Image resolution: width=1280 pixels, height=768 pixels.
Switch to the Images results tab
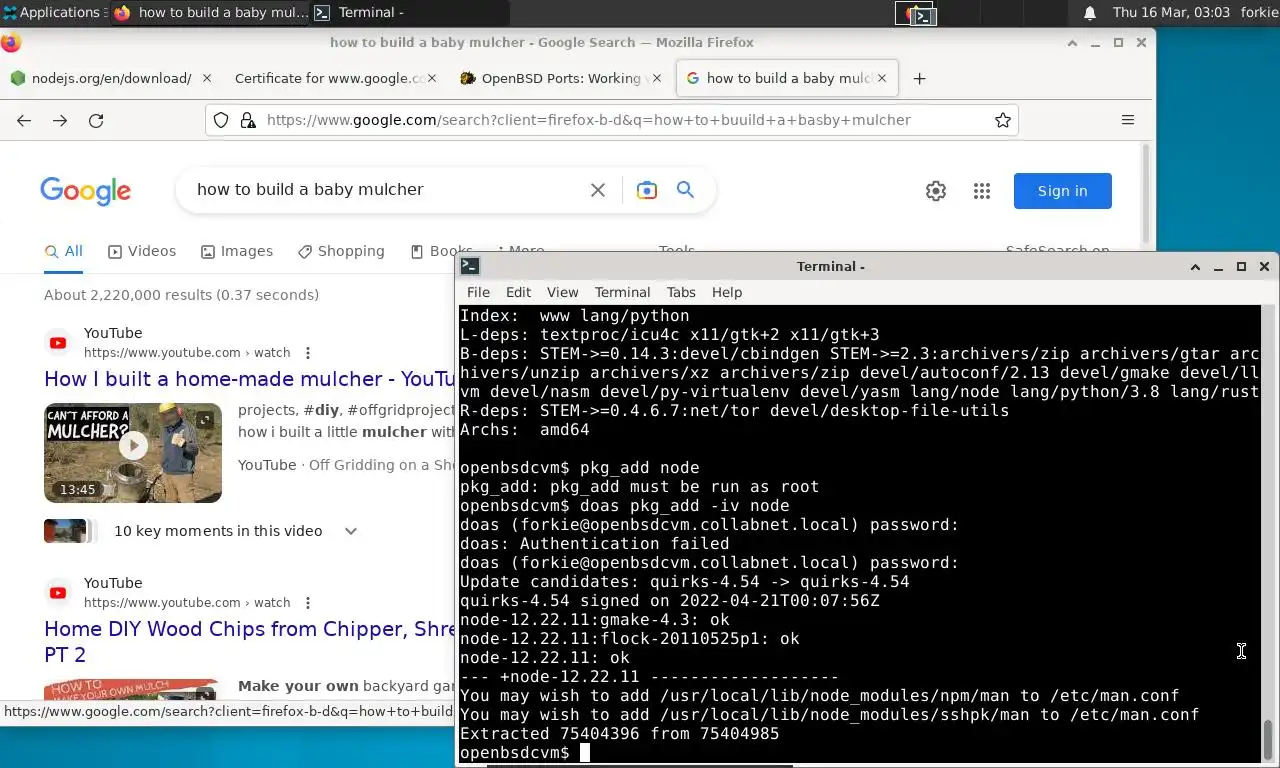[x=237, y=251]
